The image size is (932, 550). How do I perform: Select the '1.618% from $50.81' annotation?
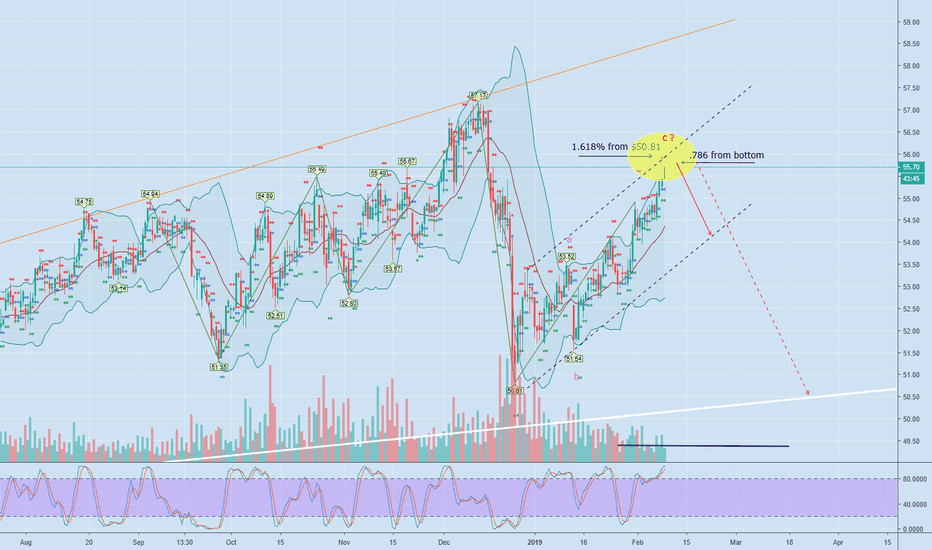[x=616, y=146]
